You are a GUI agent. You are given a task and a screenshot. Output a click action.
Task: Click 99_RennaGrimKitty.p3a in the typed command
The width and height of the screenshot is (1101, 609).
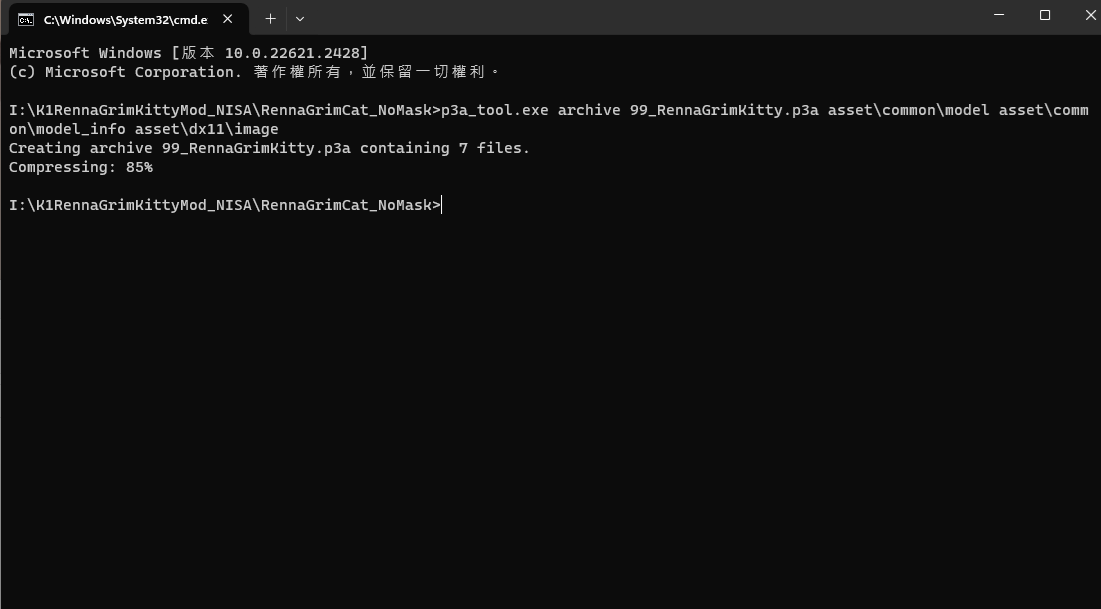pyautogui.click(x=724, y=110)
